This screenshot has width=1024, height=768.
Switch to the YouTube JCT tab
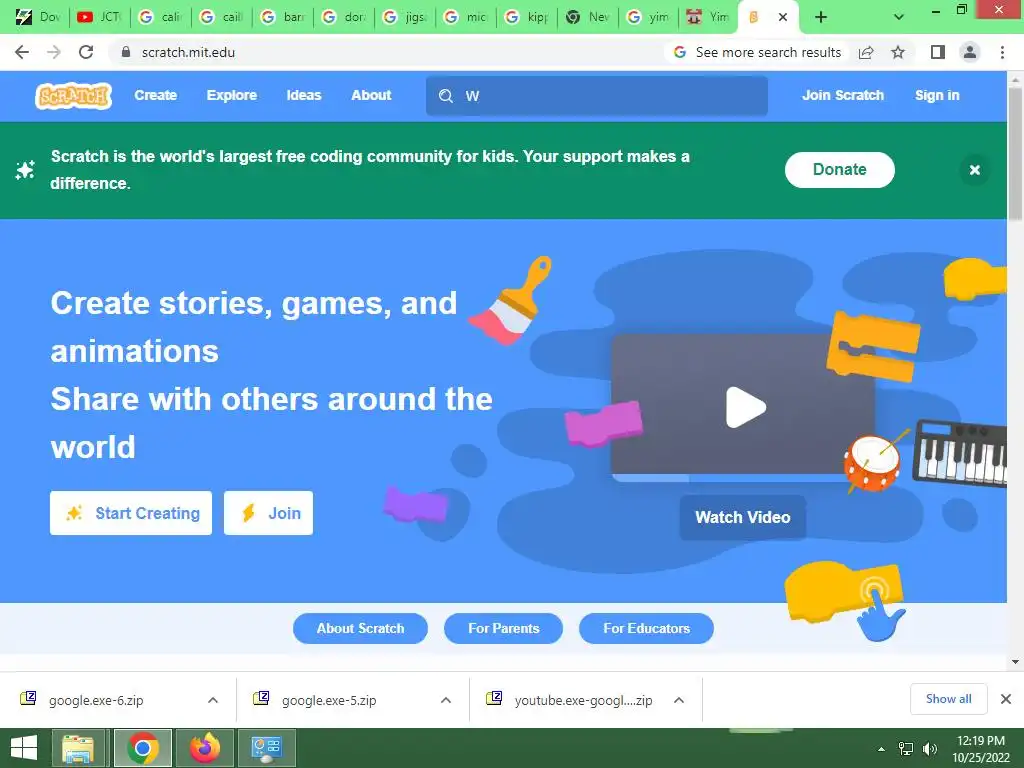pos(99,17)
